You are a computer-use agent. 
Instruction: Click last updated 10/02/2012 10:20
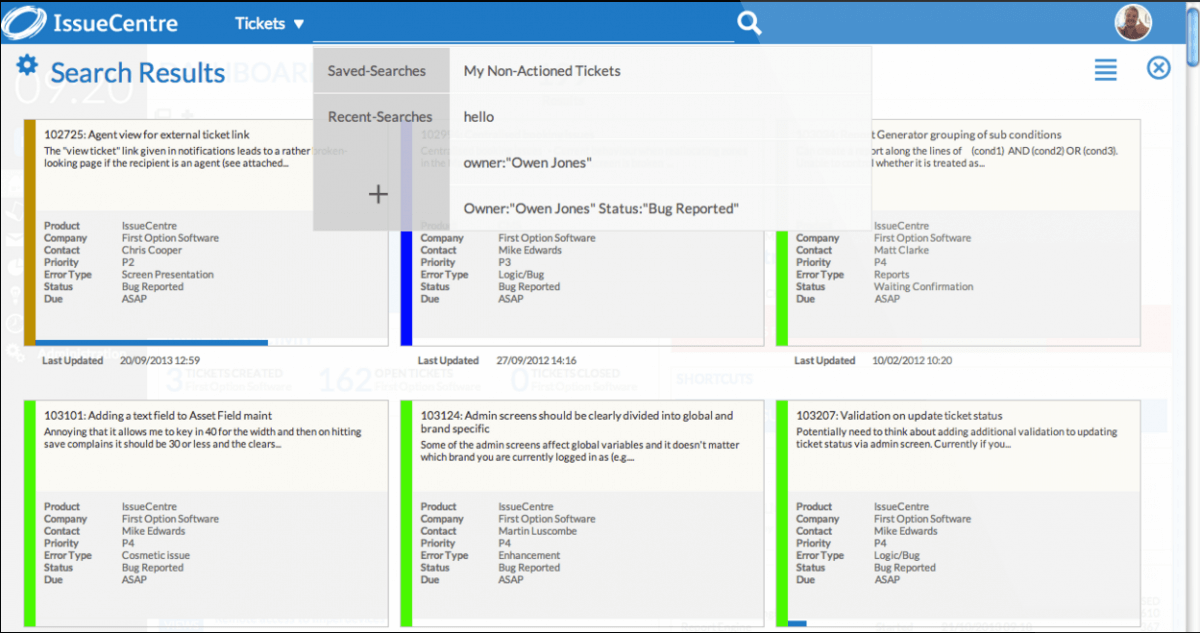point(912,360)
